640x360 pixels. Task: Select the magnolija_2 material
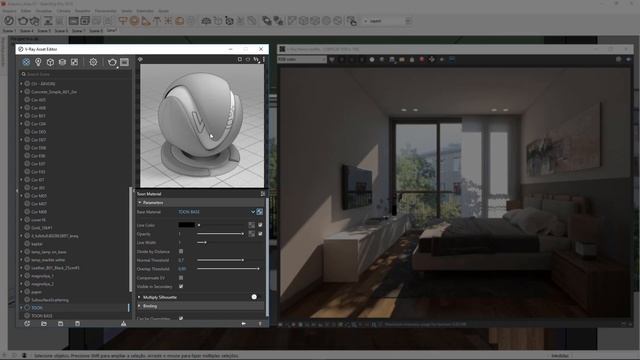tap(42, 284)
